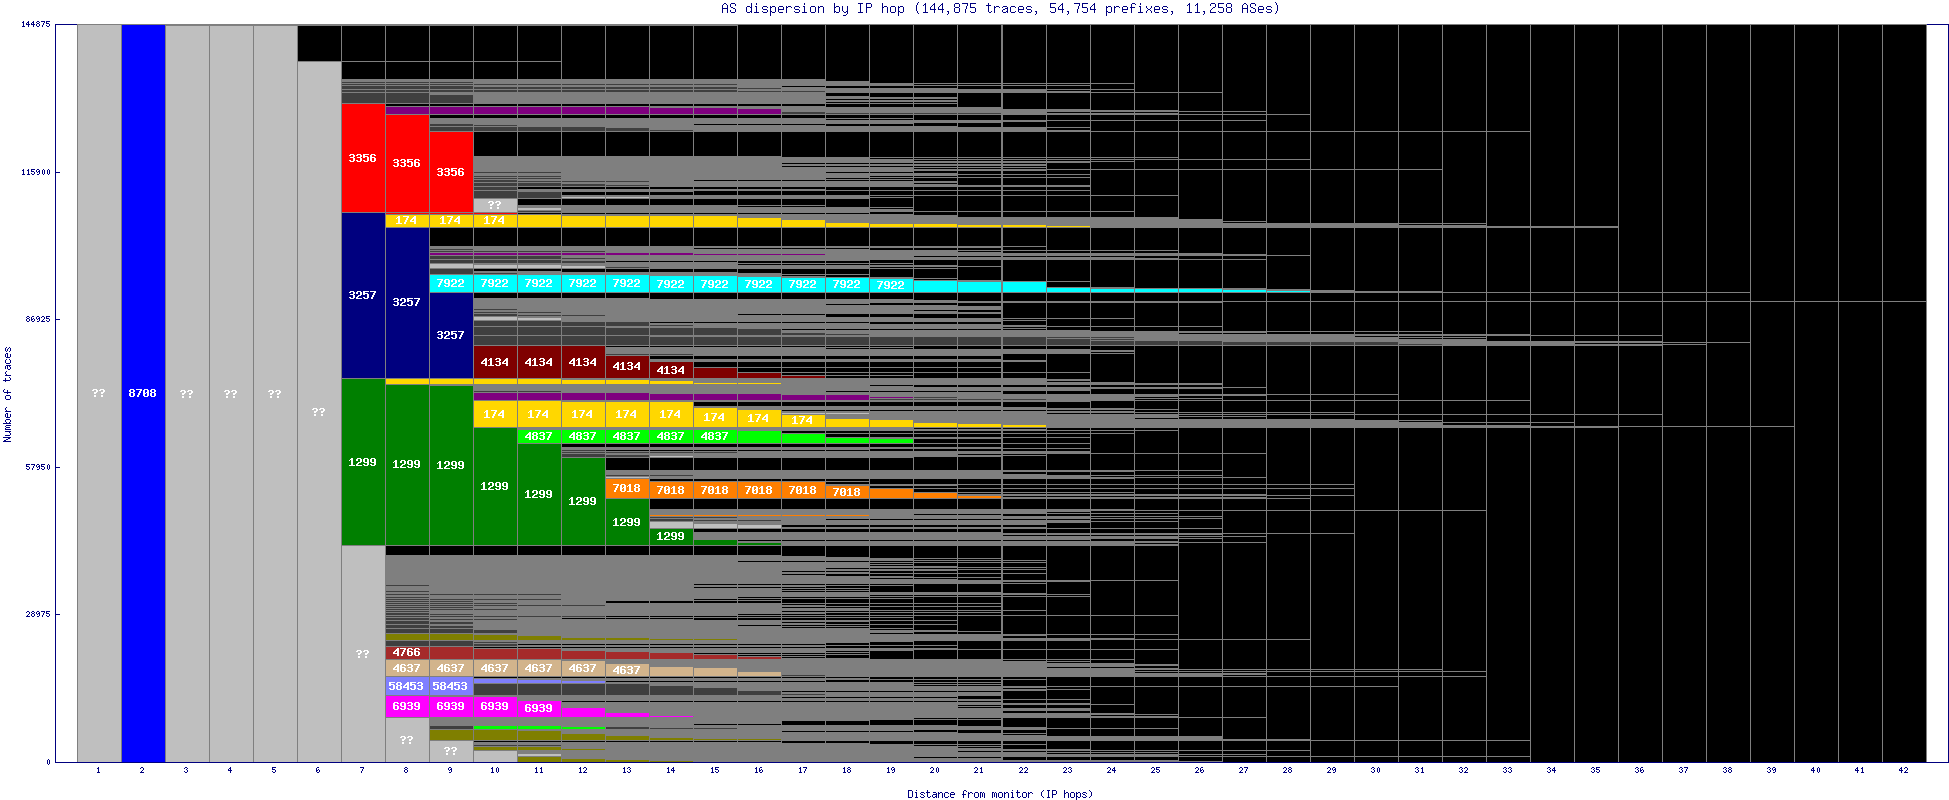Image resolution: width=1949 pixels, height=800 pixels.
Task: Select the yellow 174 block at hop 8
Action: point(407,220)
